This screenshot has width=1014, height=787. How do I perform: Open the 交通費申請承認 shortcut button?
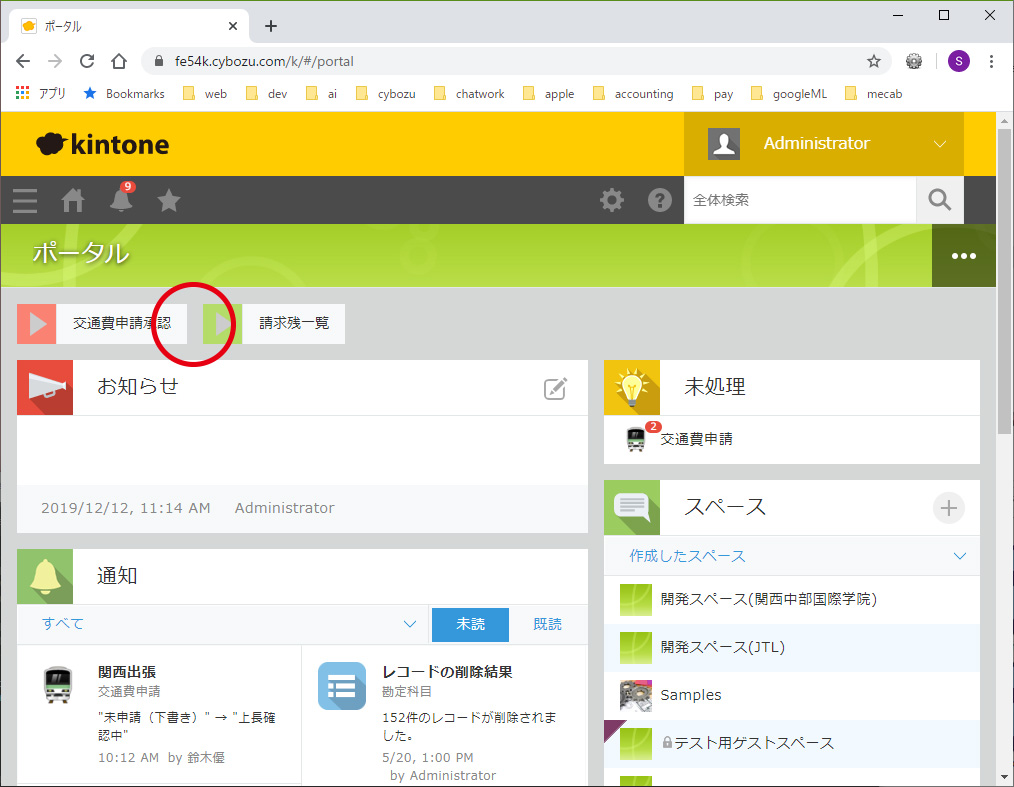102,324
